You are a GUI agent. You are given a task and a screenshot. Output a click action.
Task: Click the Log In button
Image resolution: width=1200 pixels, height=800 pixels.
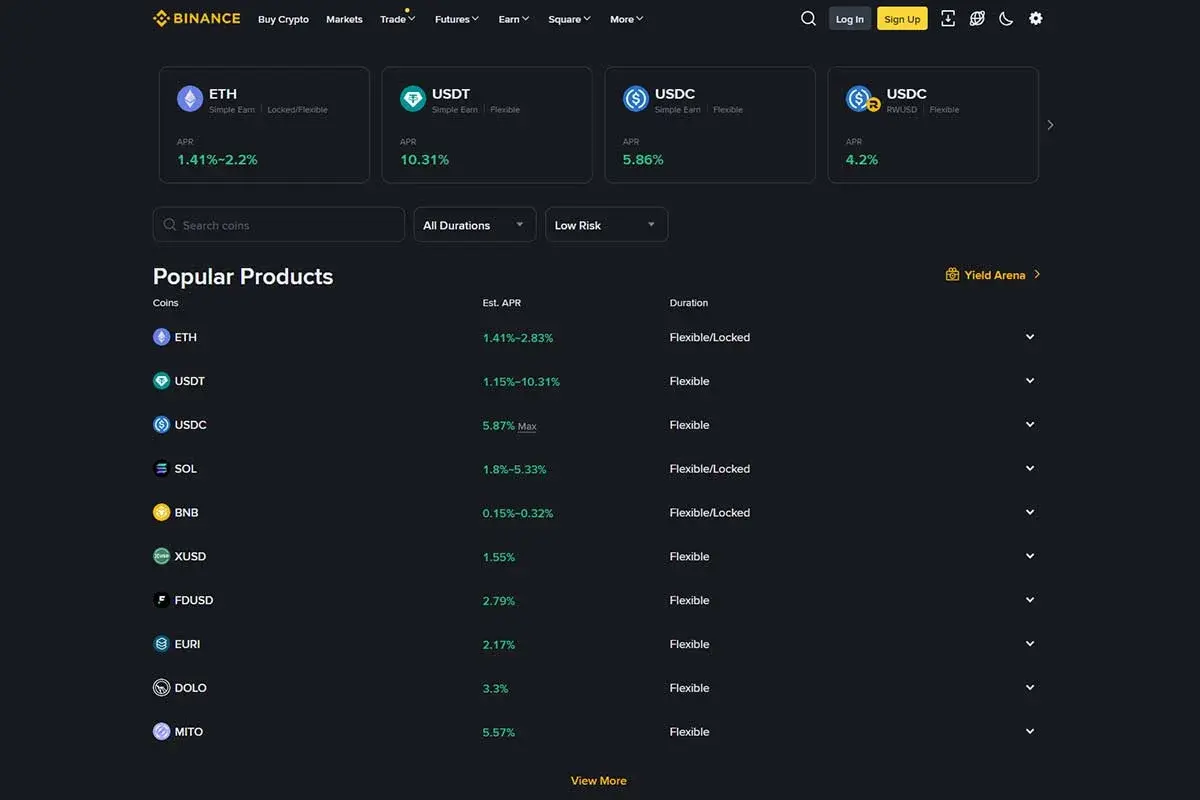click(x=849, y=19)
